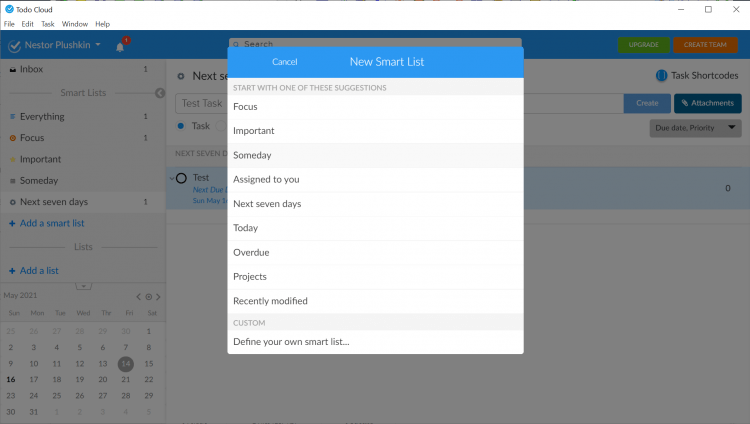Viewport: 750px width, 424px height.
Task: Click the Search input field
Action: point(375,43)
